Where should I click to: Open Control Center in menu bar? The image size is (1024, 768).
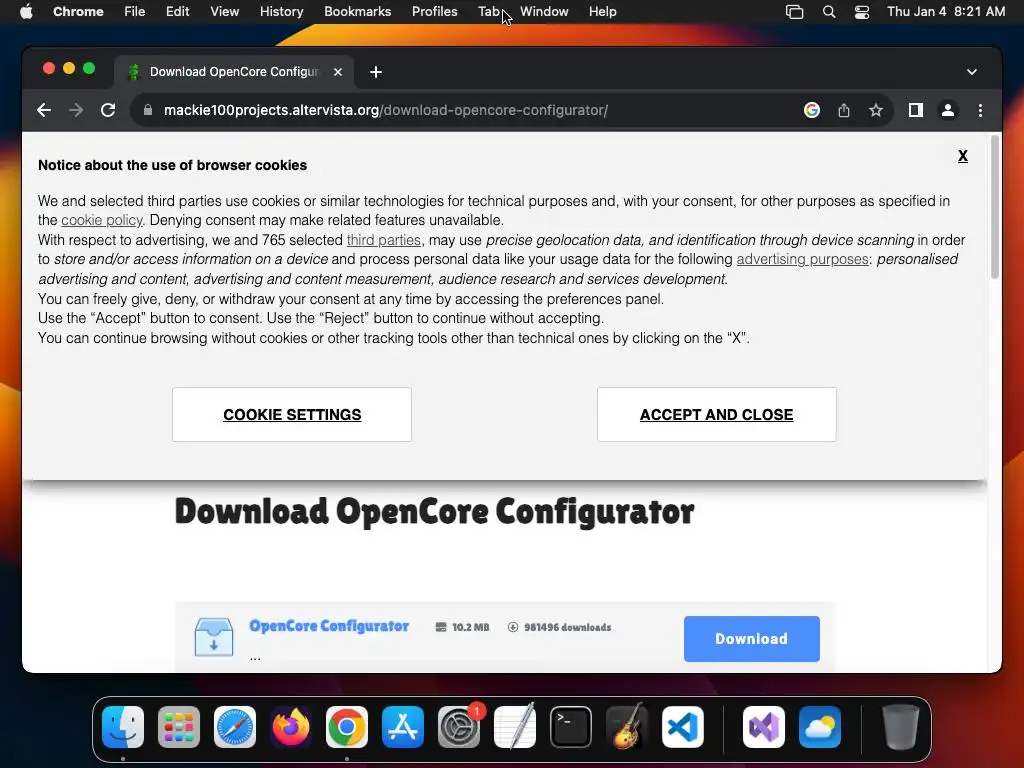point(861,12)
